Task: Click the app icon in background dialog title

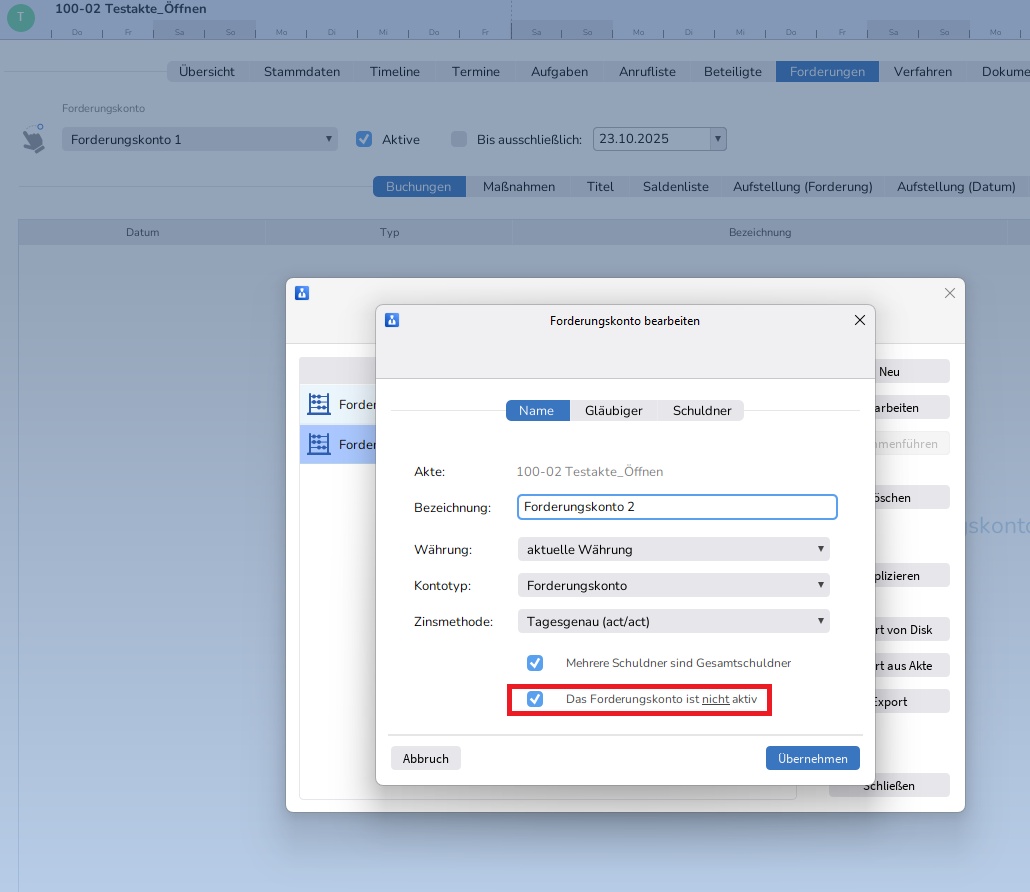Action: 302,293
